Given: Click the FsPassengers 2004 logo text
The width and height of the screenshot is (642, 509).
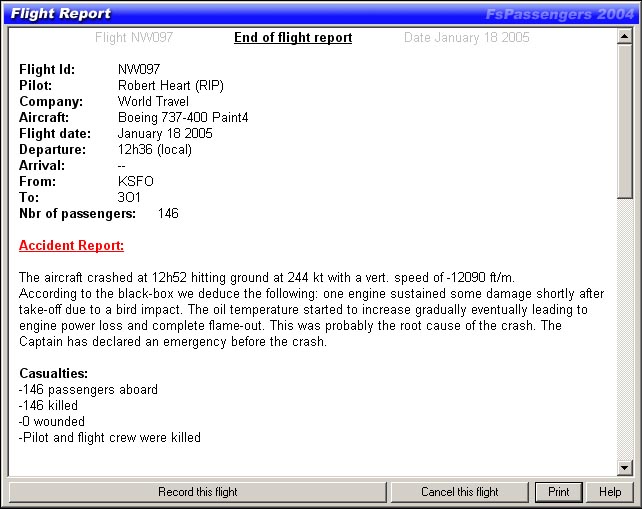Looking at the screenshot, I should pyautogui.click(x=559, y=14).
